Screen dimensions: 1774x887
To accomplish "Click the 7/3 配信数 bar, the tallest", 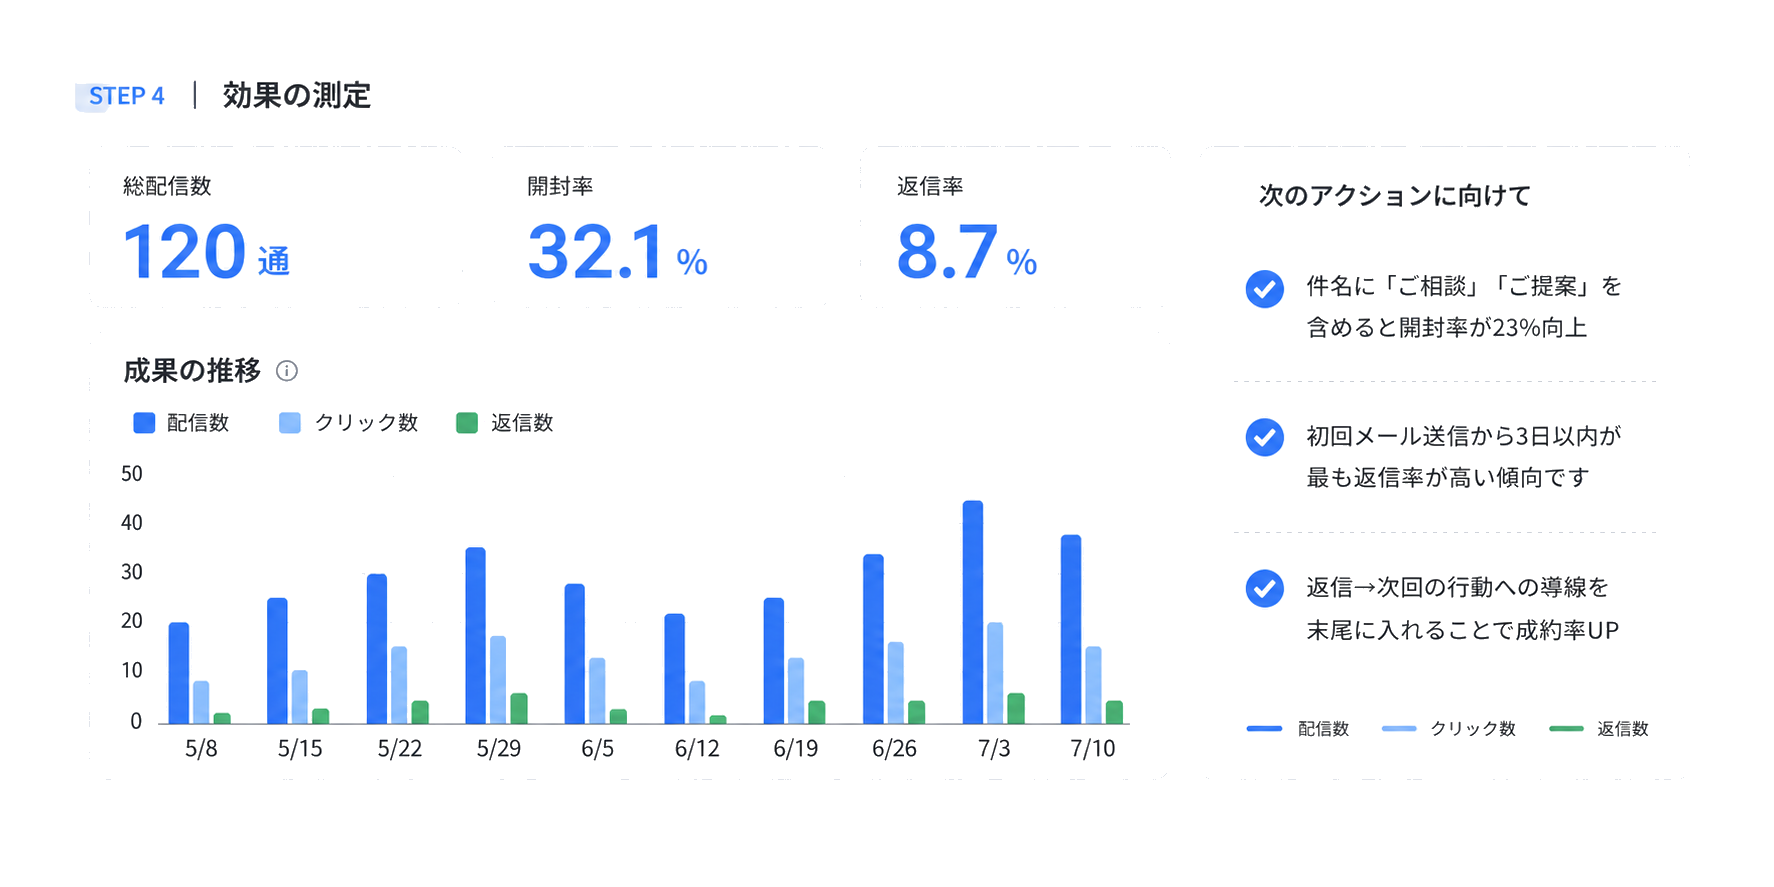I will (973, 612).
